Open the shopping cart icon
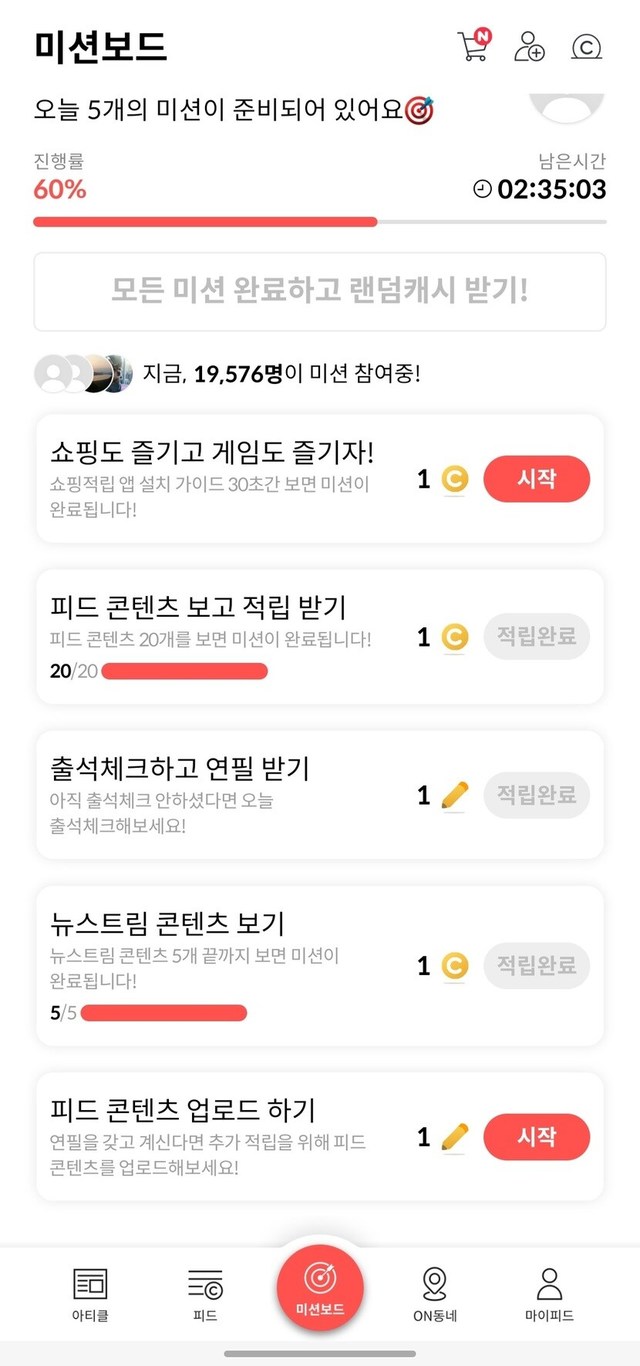Viewport: 640px width, 1366px height. coord(473,47)
